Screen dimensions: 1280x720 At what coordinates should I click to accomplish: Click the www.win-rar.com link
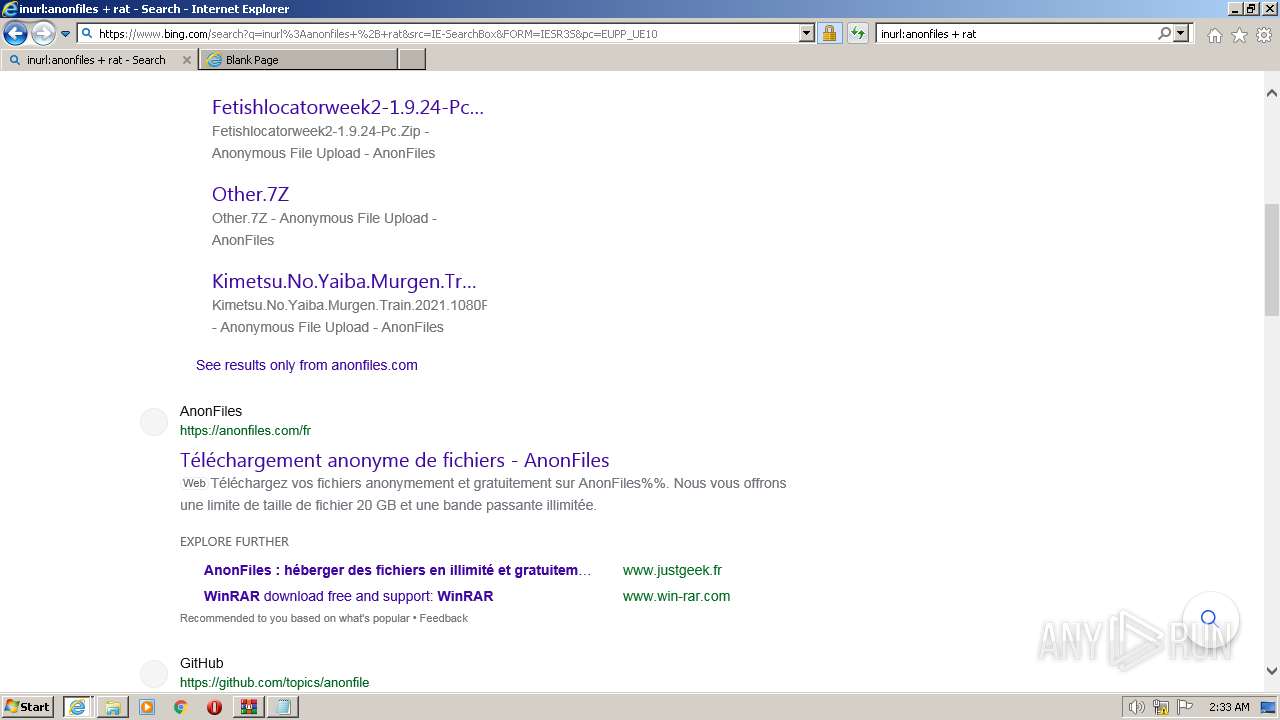(676, 596)
